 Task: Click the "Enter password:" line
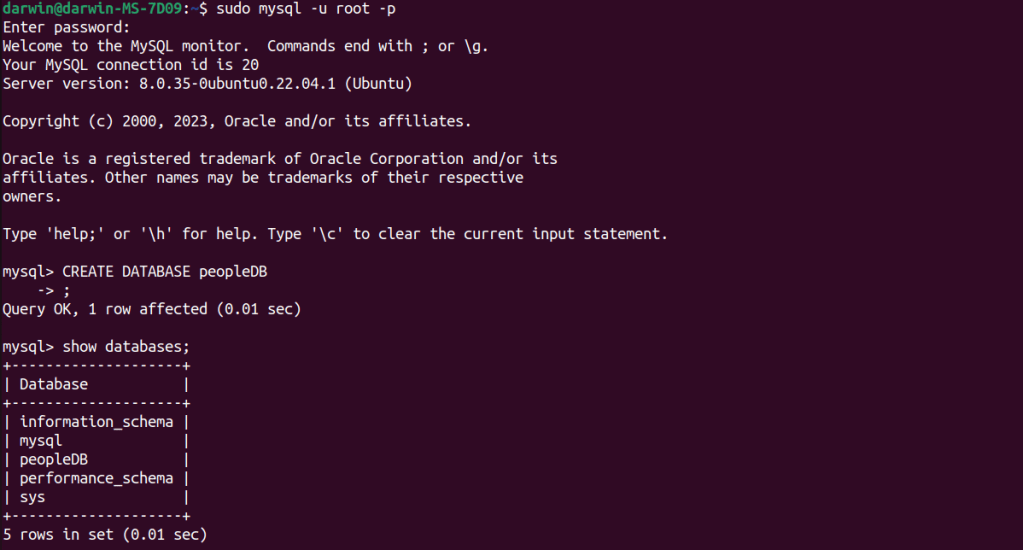pyautogui.click(x=66, y=28)
